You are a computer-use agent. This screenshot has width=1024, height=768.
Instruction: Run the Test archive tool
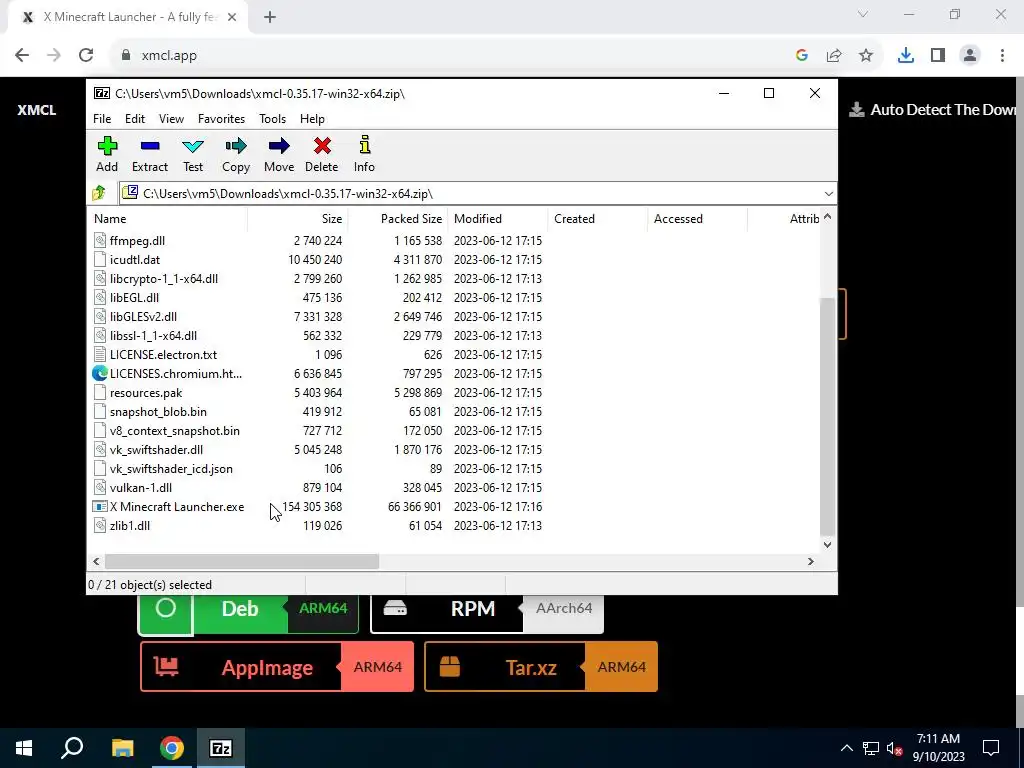(193, 146)
